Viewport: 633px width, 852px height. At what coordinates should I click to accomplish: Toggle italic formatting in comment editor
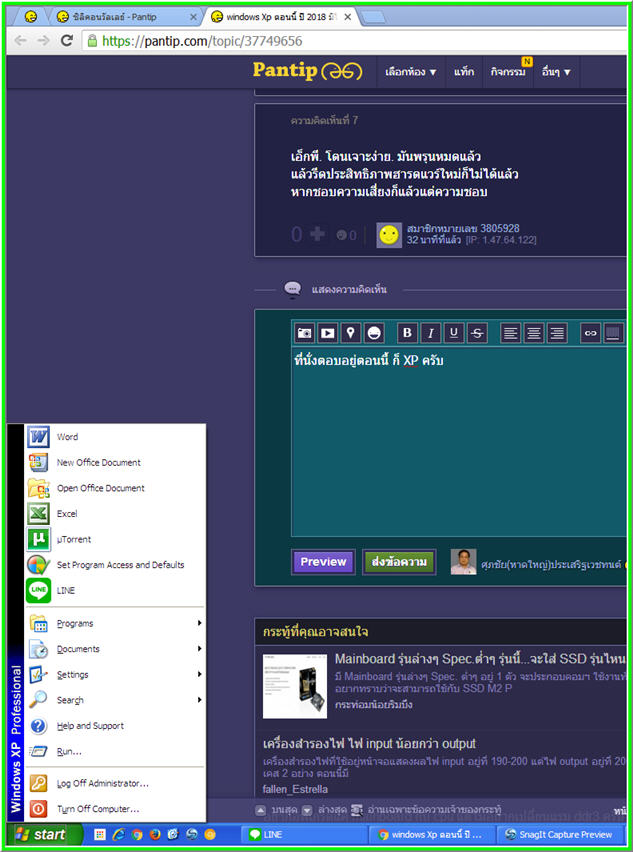click(431, 333)
